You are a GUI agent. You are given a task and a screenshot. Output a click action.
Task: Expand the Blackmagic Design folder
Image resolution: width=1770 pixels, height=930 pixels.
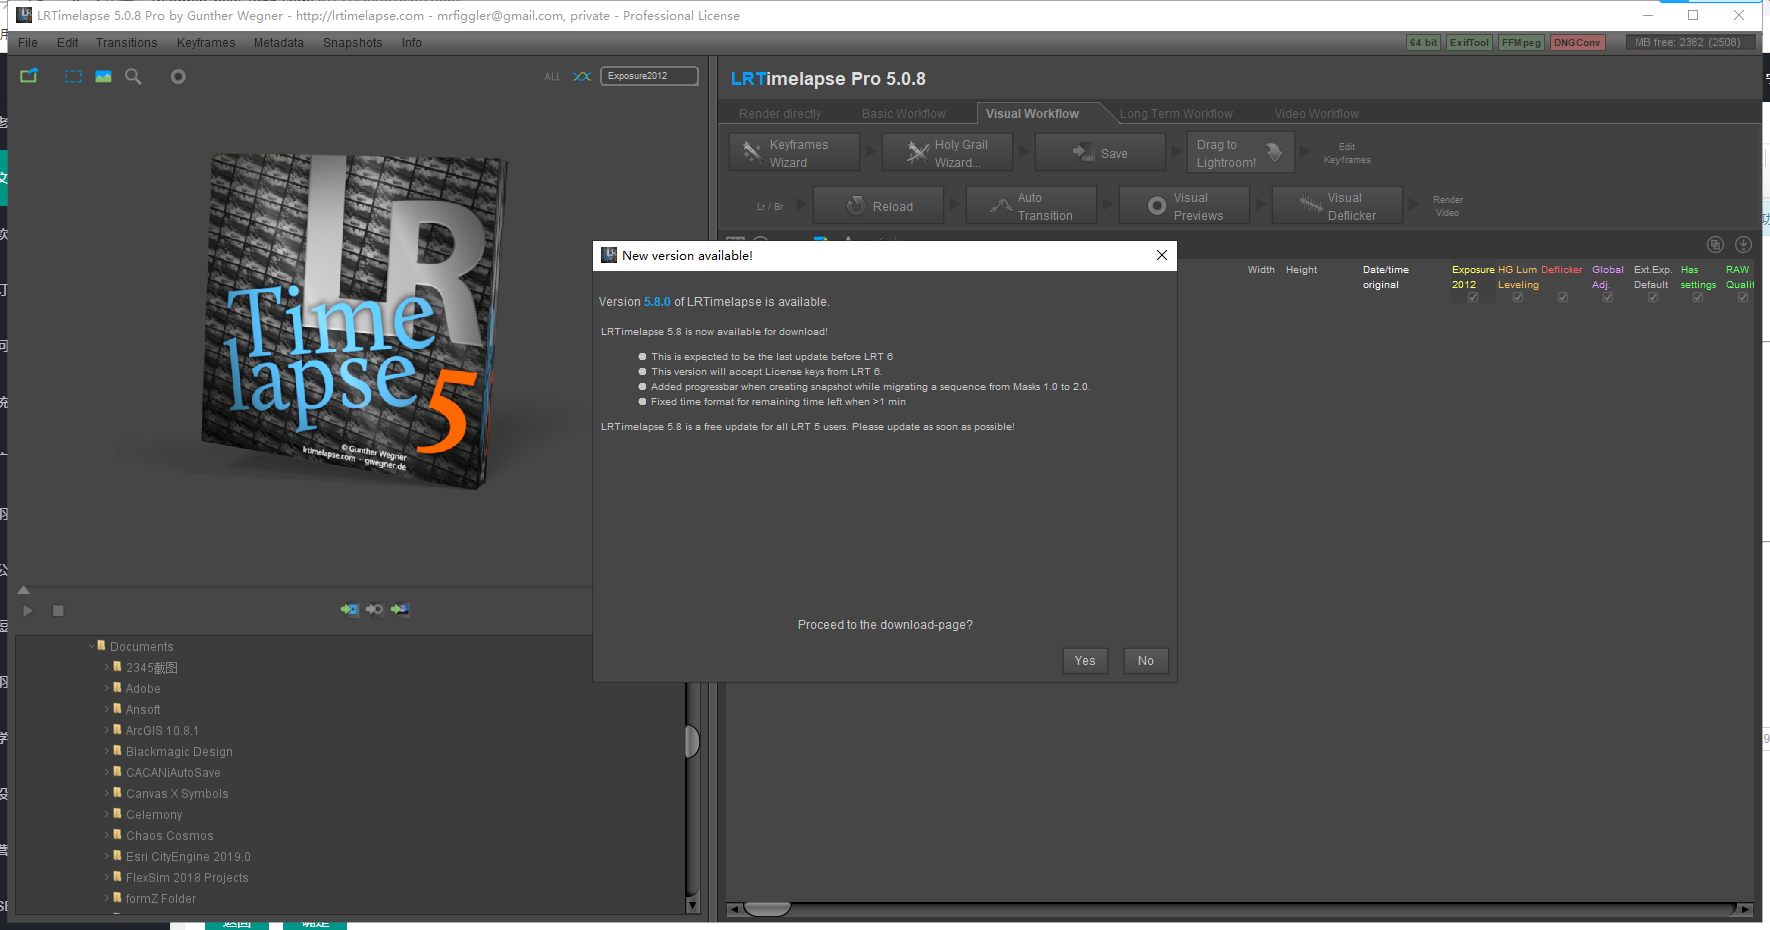pos(107,751)
